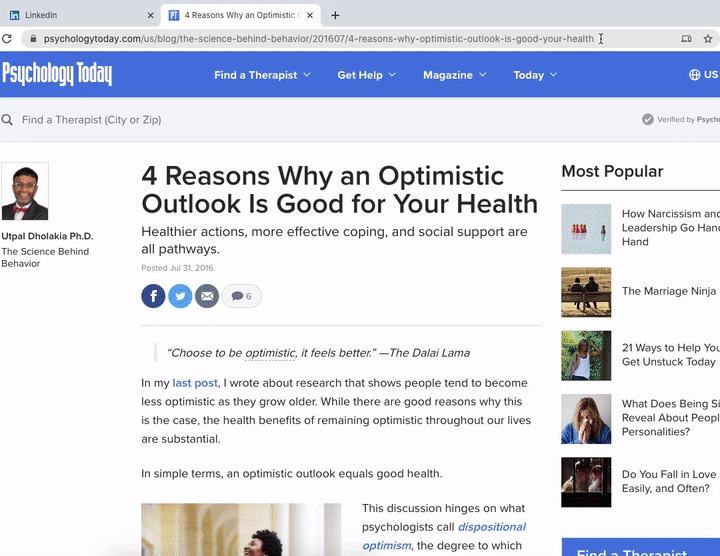The image size is (720, 556).
Task: Click the Psychology Today logo
Action: [57, 75]
